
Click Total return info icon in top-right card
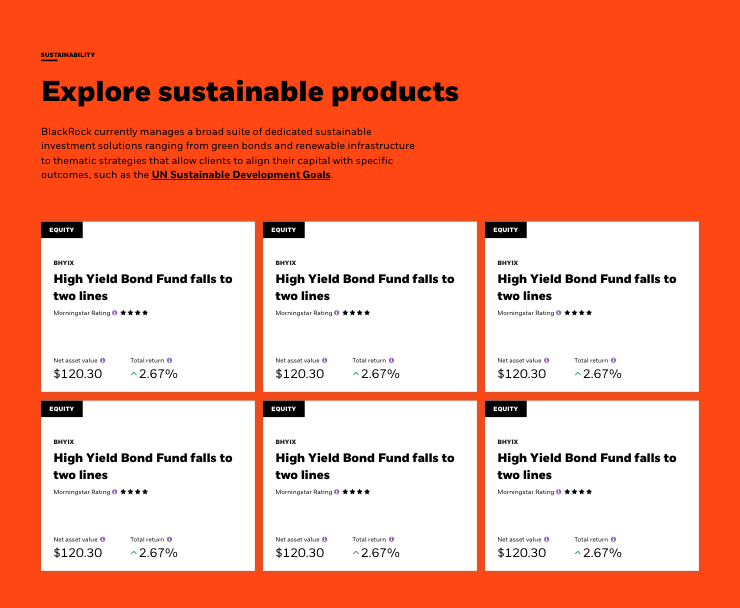(x=614, y=360)
